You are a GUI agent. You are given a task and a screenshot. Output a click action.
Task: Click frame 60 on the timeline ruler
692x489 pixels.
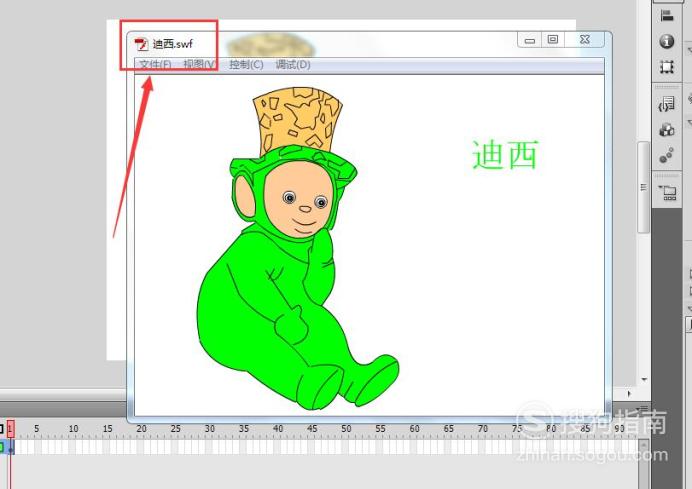[414, 429]
